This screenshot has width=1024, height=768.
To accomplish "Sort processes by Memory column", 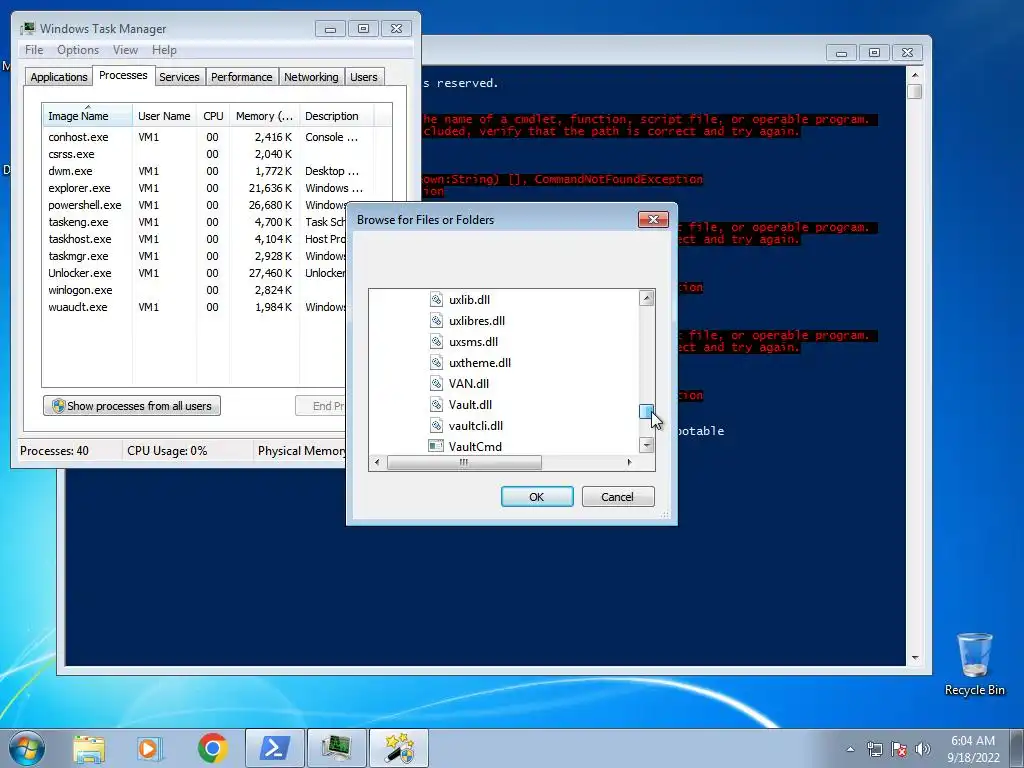I will point(264,116).
